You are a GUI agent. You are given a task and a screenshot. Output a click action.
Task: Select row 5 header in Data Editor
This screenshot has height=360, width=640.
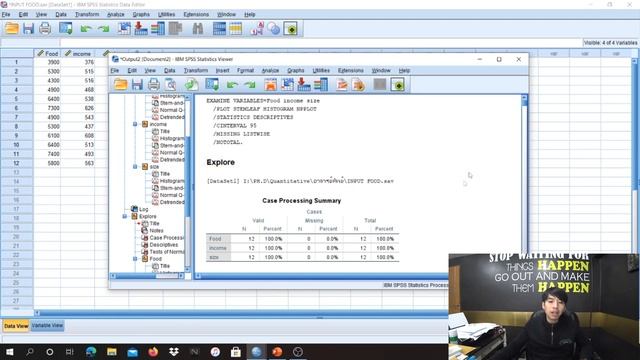pos(16,99)
